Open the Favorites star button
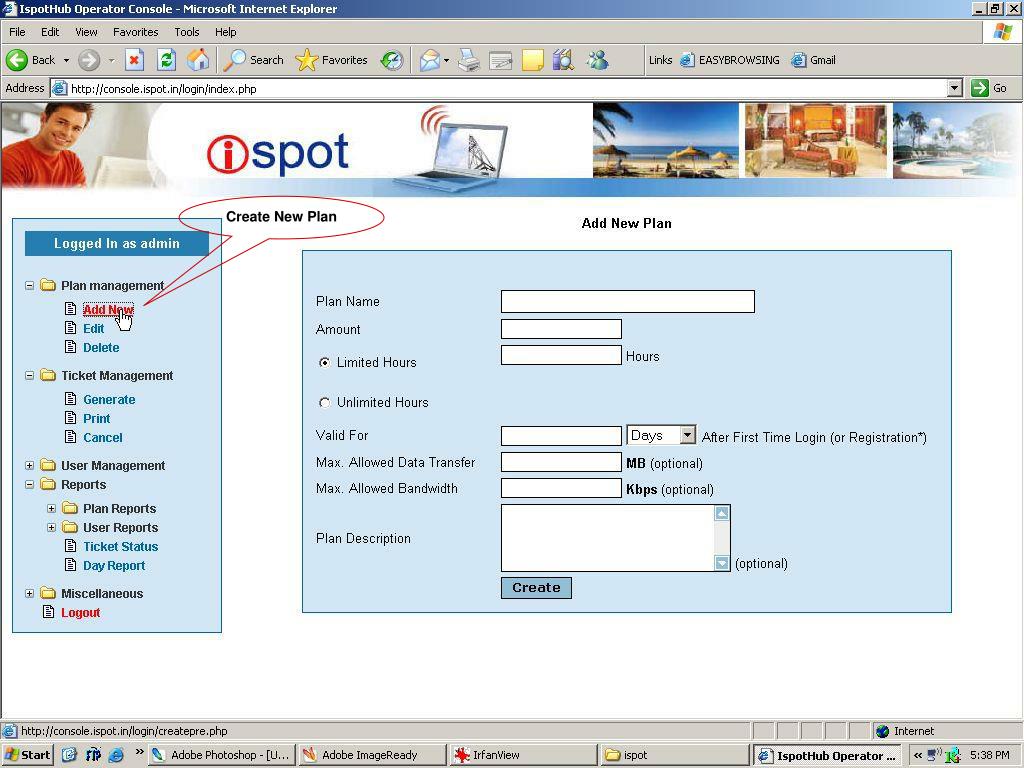Screen dimensions: 1024x768 click(333, 60)
